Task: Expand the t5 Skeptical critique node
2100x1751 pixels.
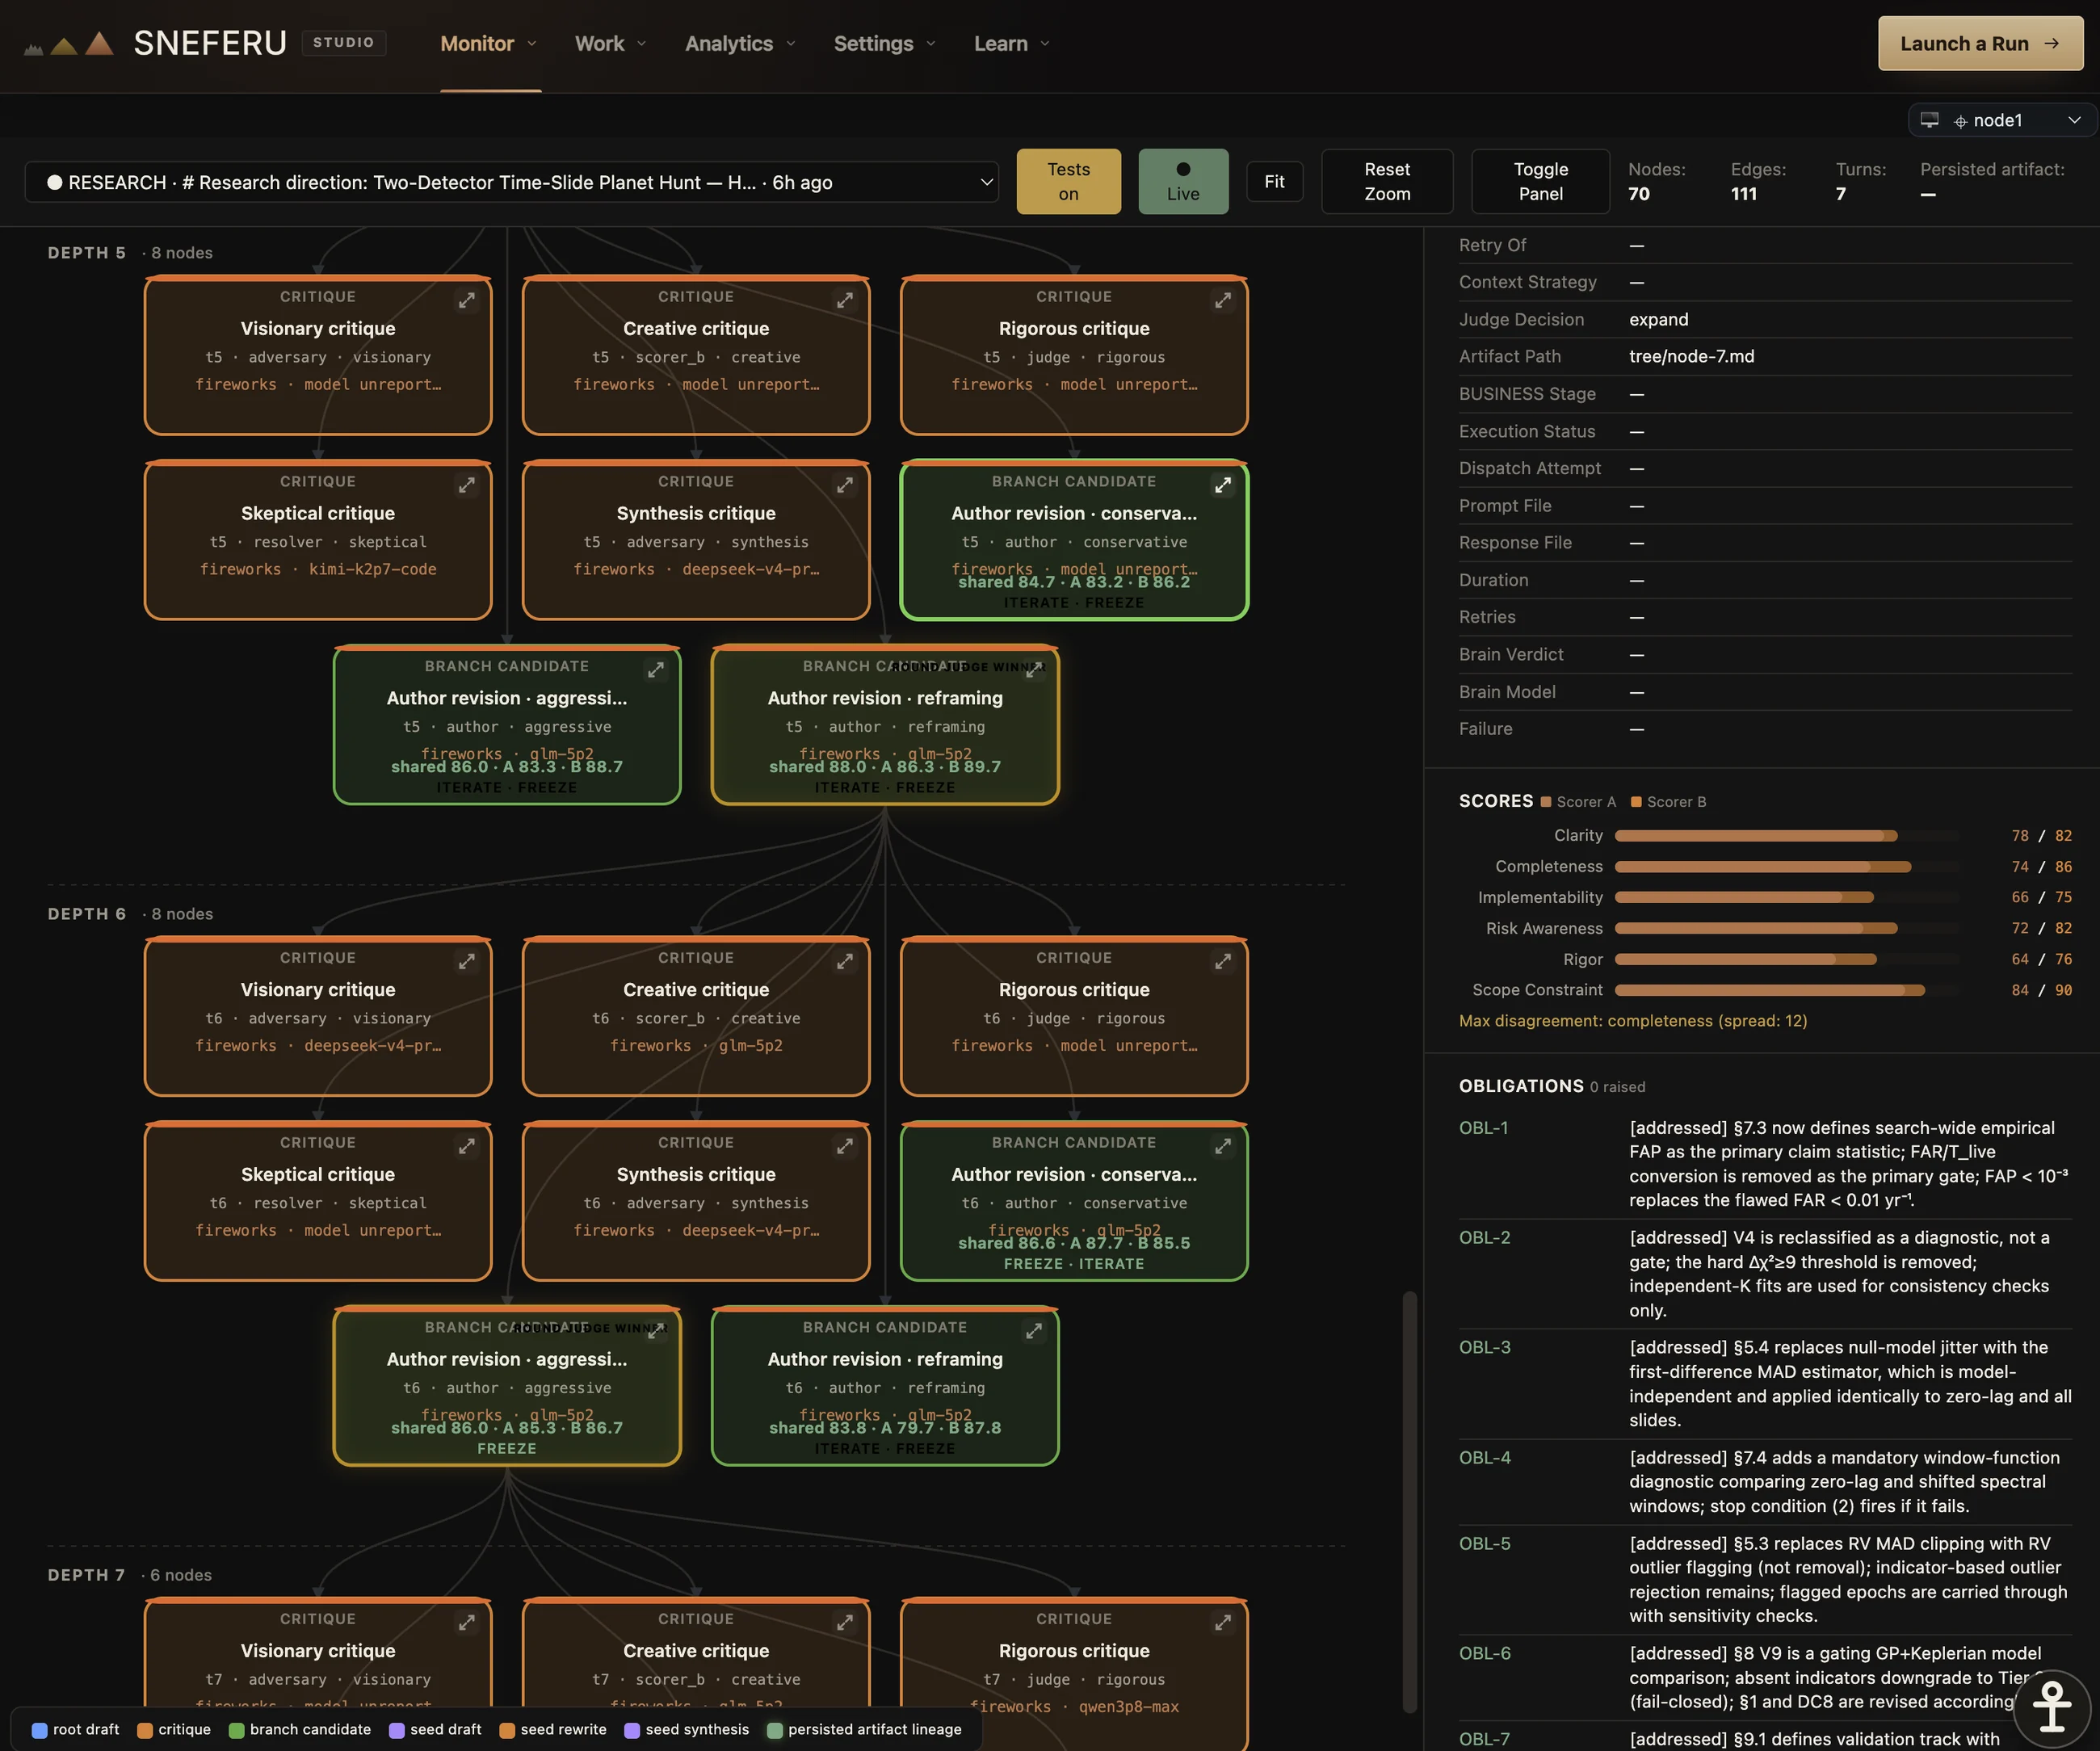Action: pyautogui.click(x=467, y=485)
